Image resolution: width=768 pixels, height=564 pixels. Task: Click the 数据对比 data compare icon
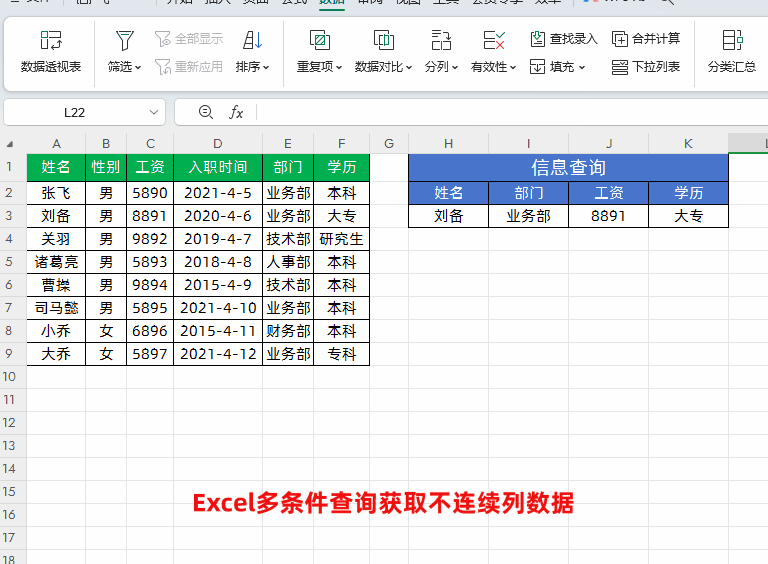click(384, 40)
